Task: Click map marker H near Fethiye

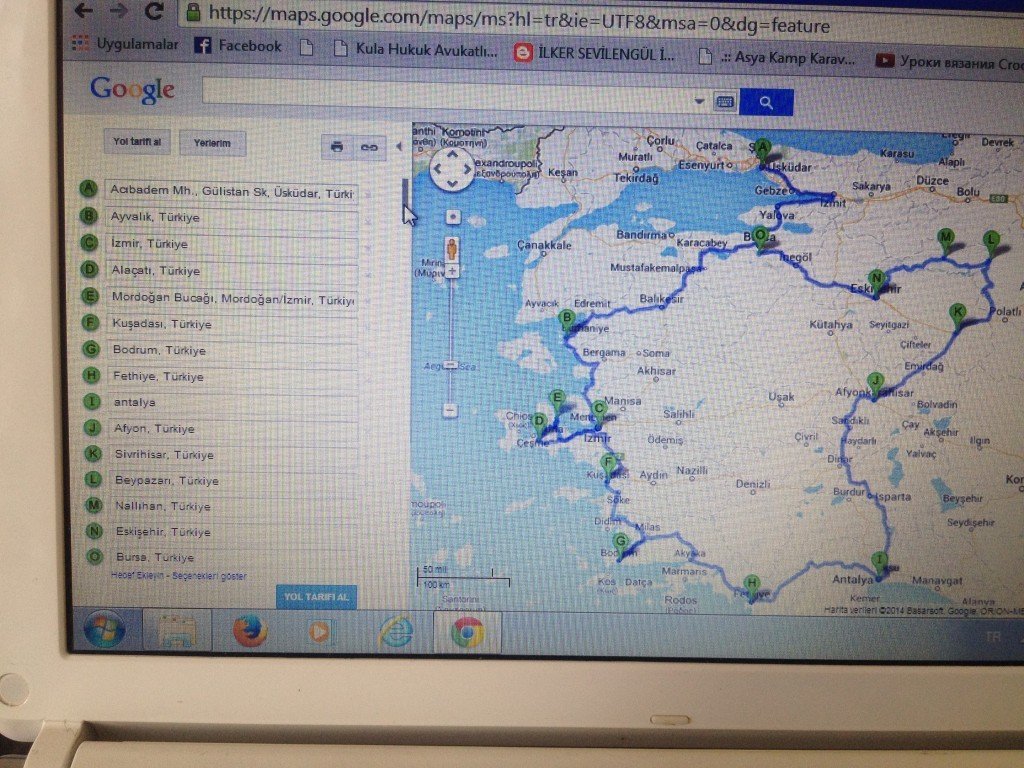Action: click(x=752, y=584)
